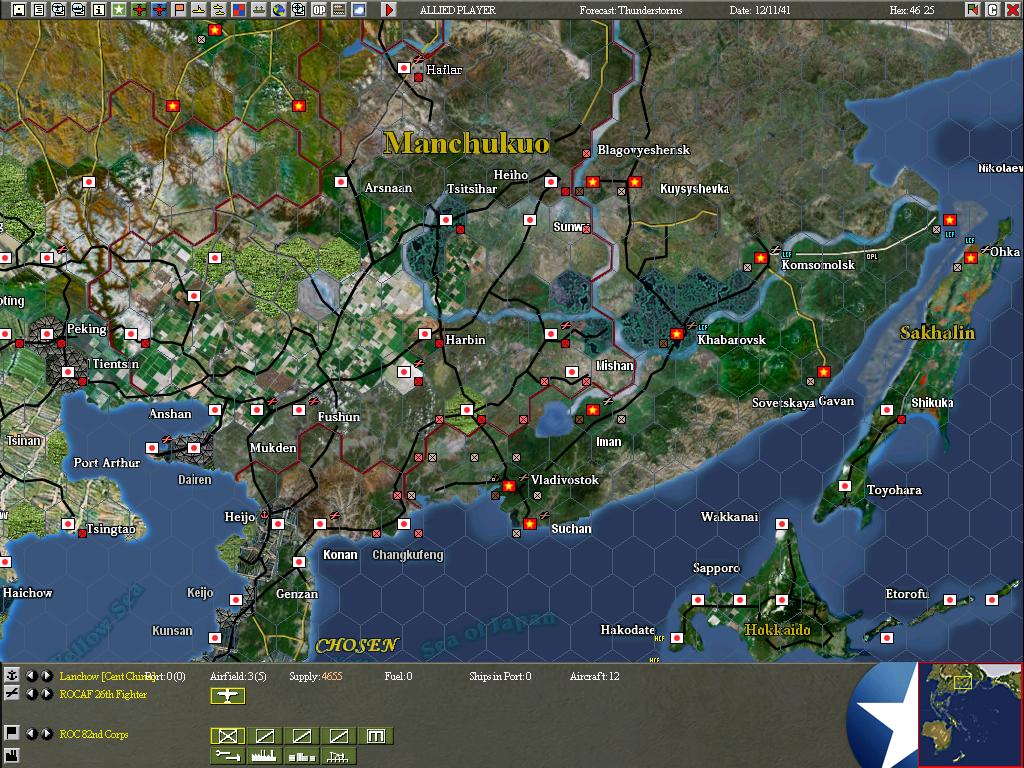The height and width of the screenshot is (768, 1024).
Task: Click the cloud weather toolbar icon
Action: 359,10
